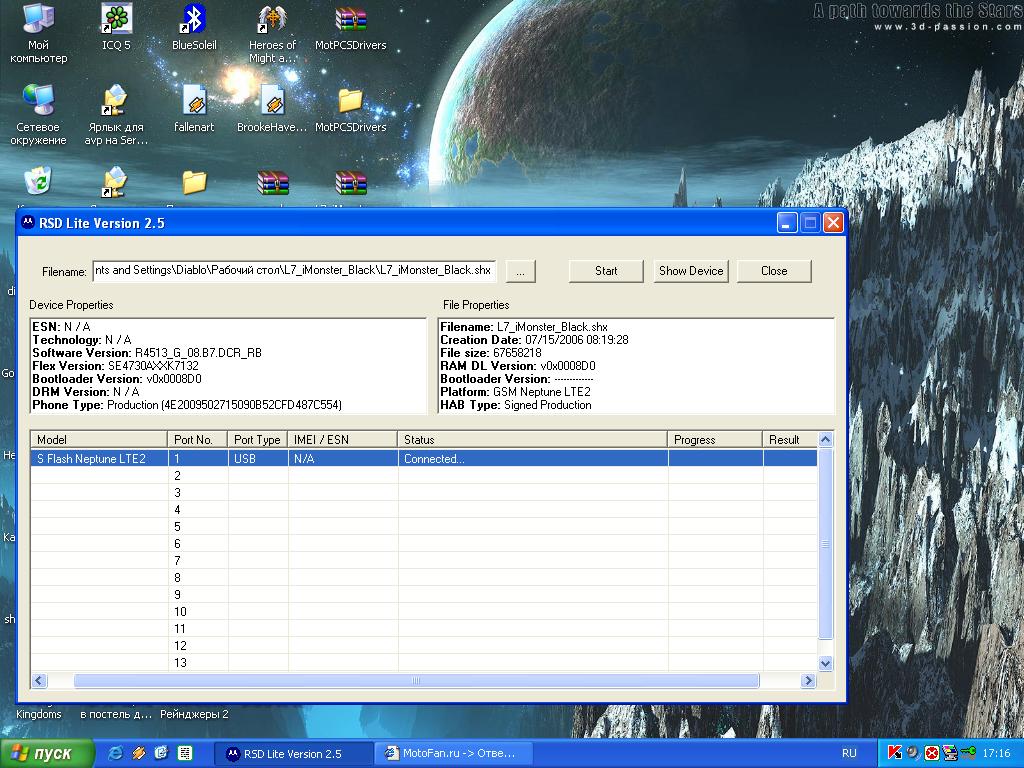Select the Recycle Bin desktop icon
The width and height of the screenshot is (1024, 768).
[39, 181]
